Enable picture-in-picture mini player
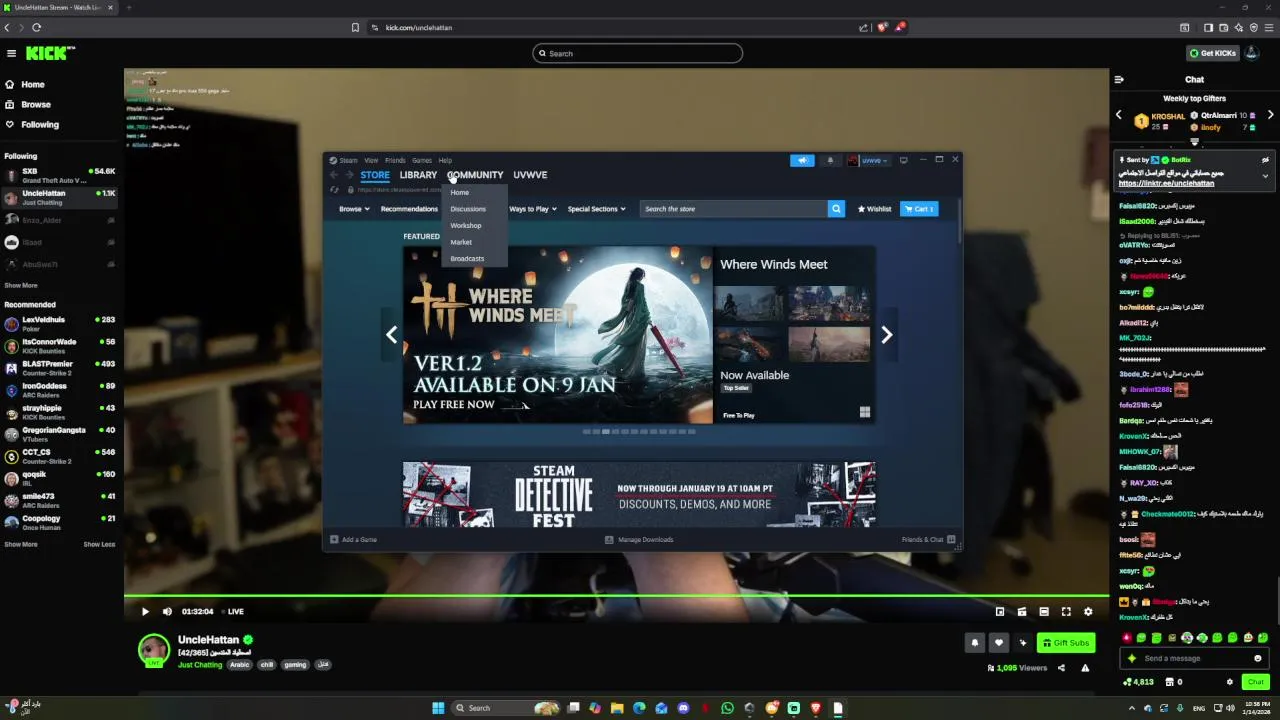 pyautogui.click(x=1000, y=611)
